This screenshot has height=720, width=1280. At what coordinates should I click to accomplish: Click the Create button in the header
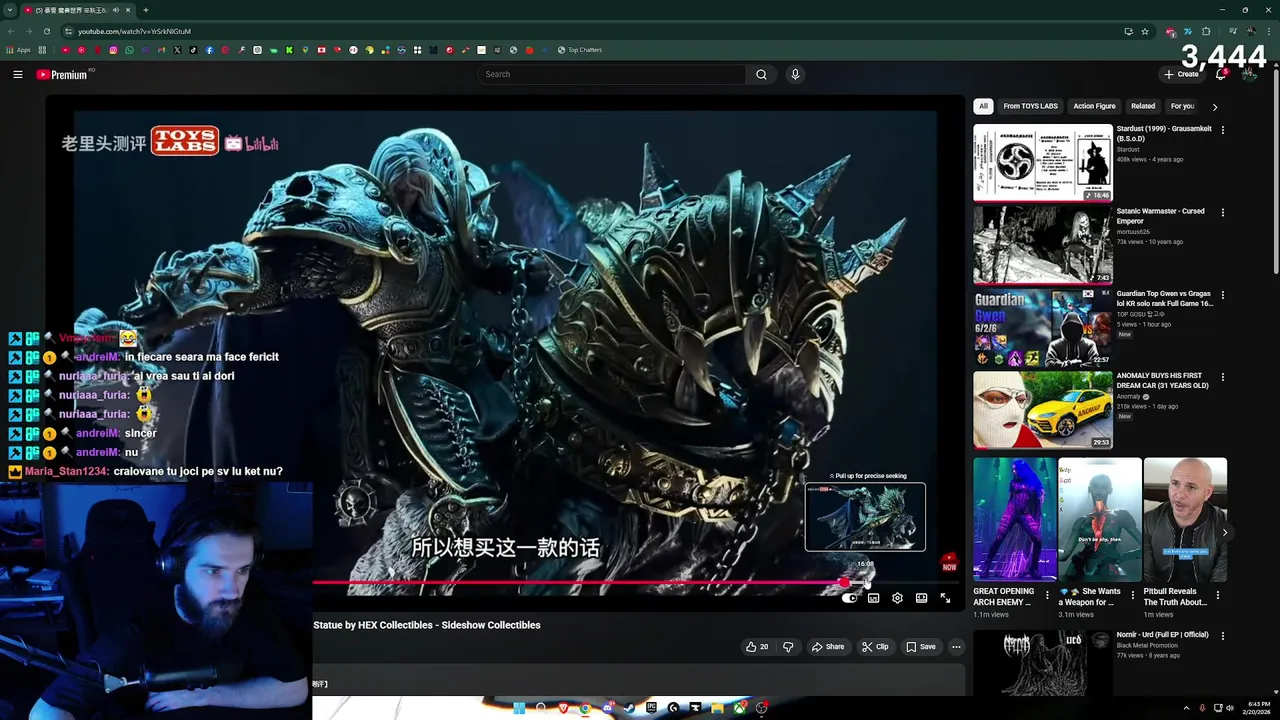coord(1181,74)
